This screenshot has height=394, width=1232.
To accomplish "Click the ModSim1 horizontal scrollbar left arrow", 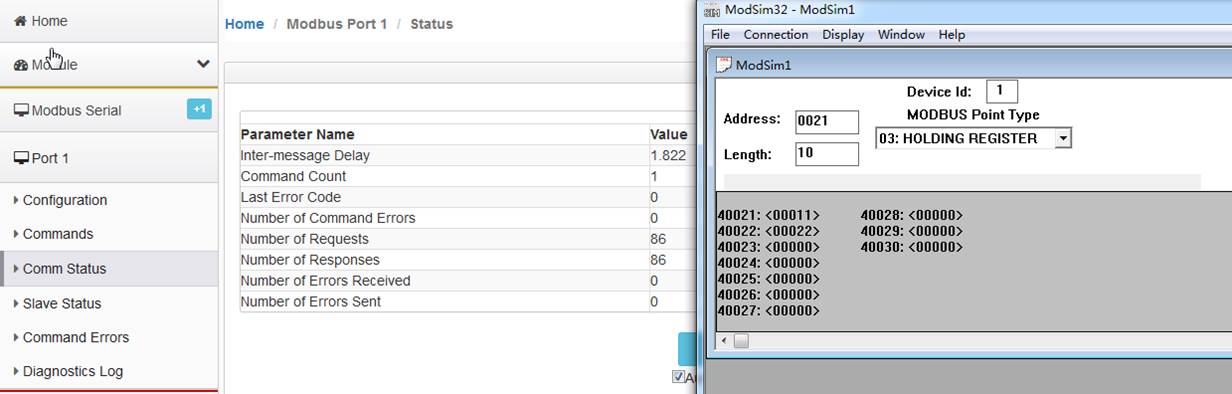I will [724, 341].
